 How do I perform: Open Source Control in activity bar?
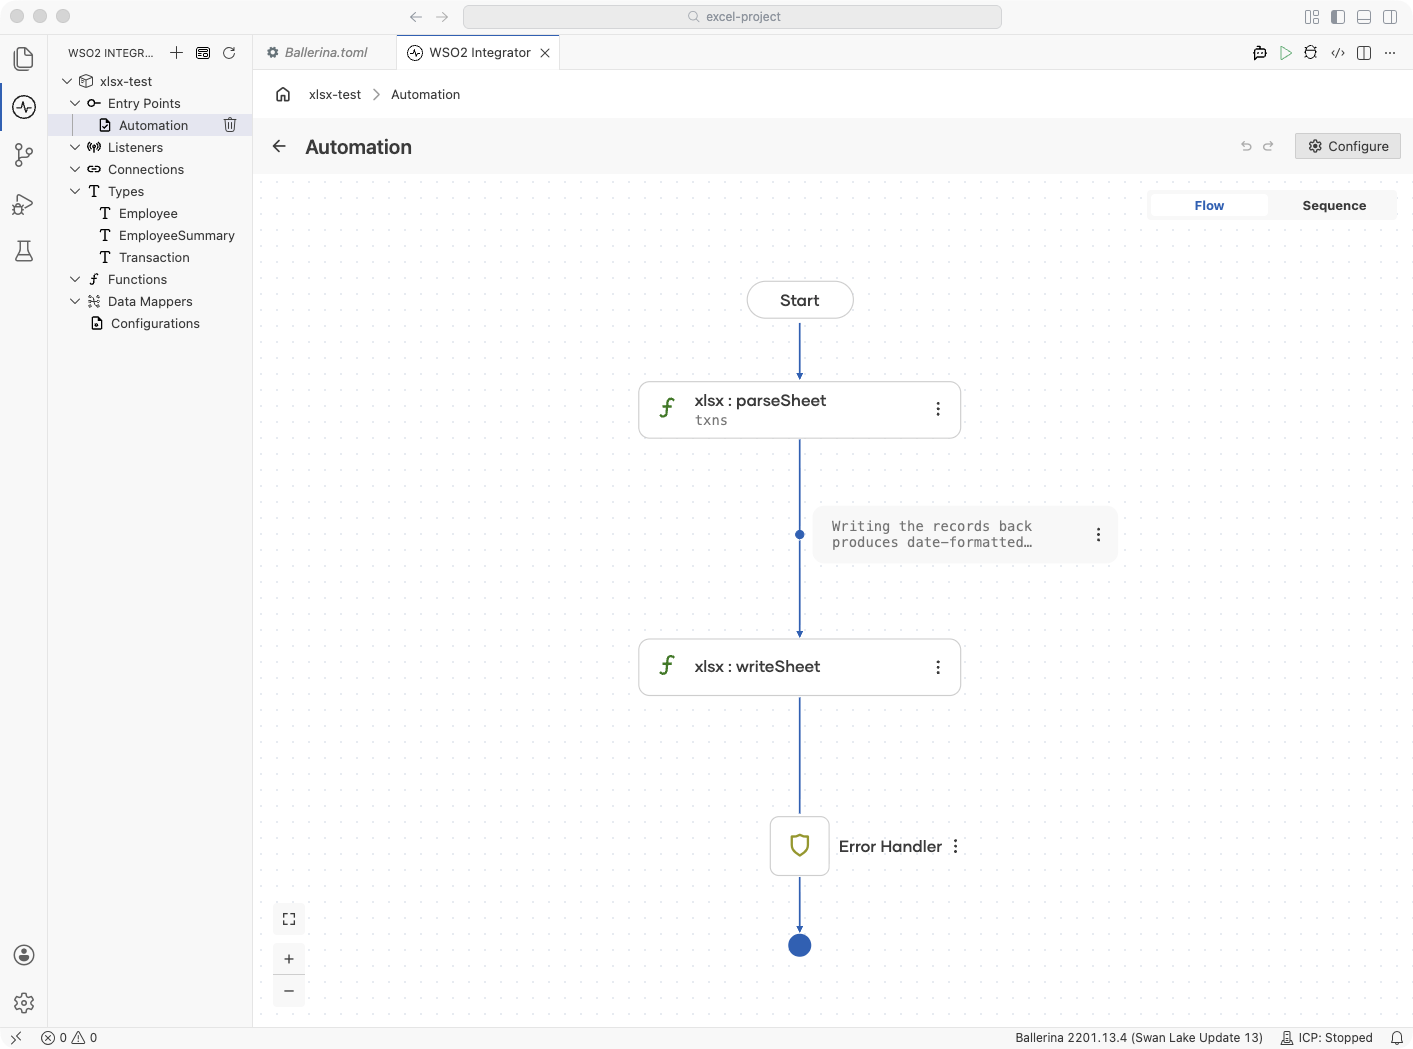coord(24,155)
